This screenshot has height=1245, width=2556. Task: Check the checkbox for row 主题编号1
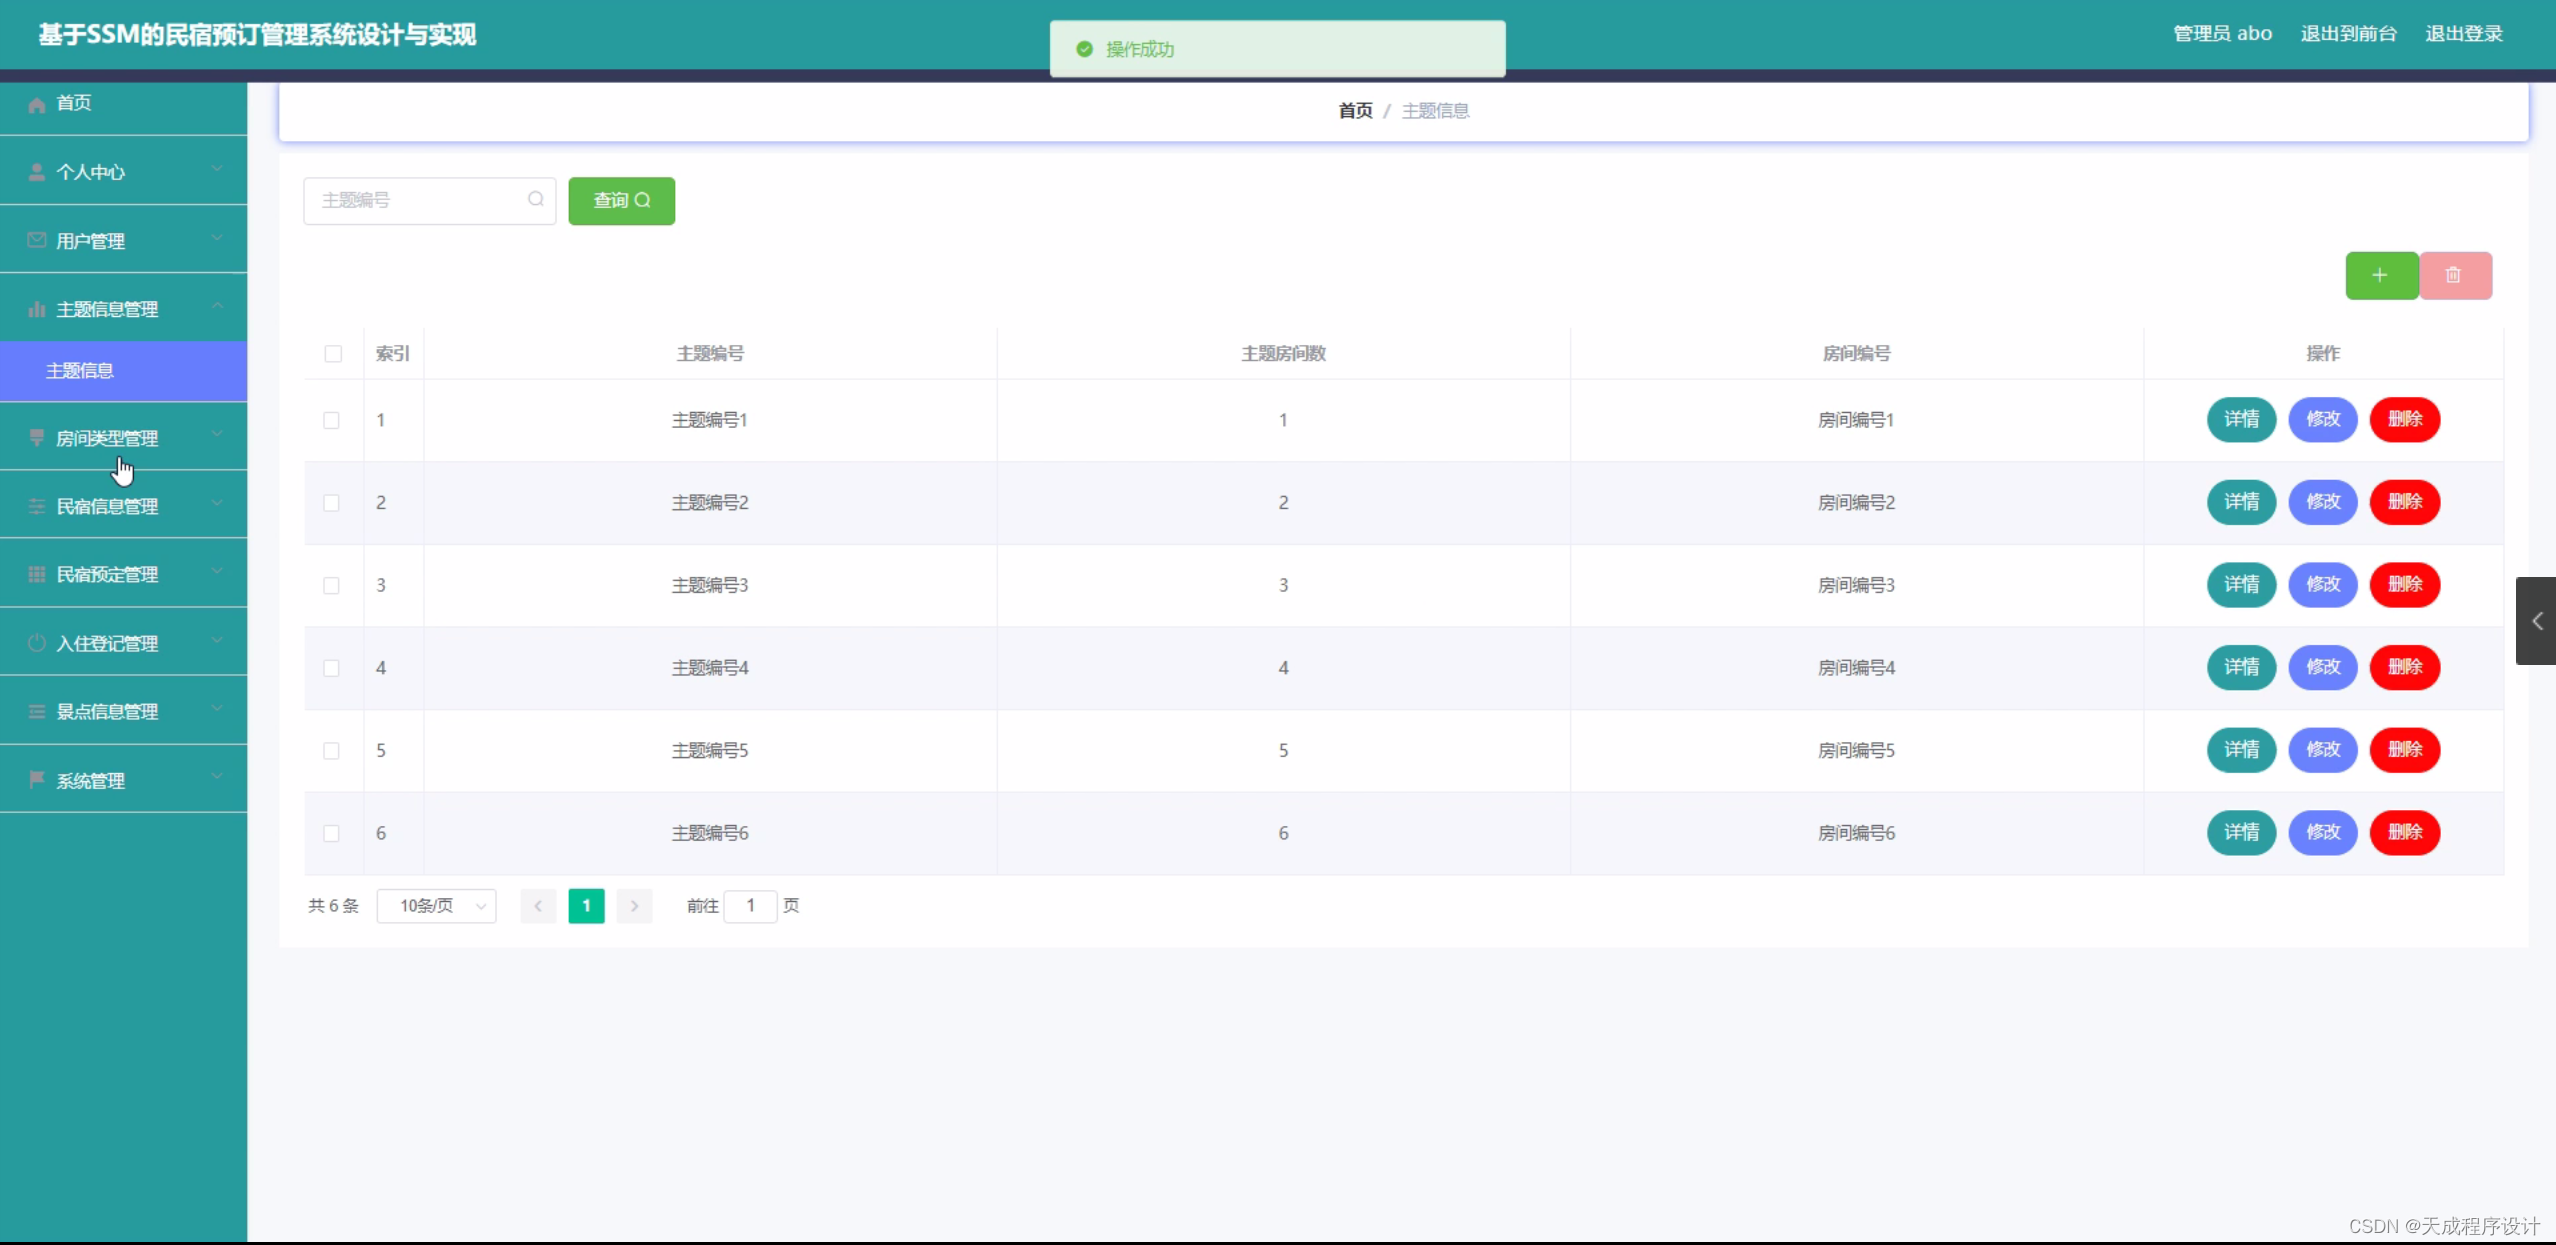332,420
